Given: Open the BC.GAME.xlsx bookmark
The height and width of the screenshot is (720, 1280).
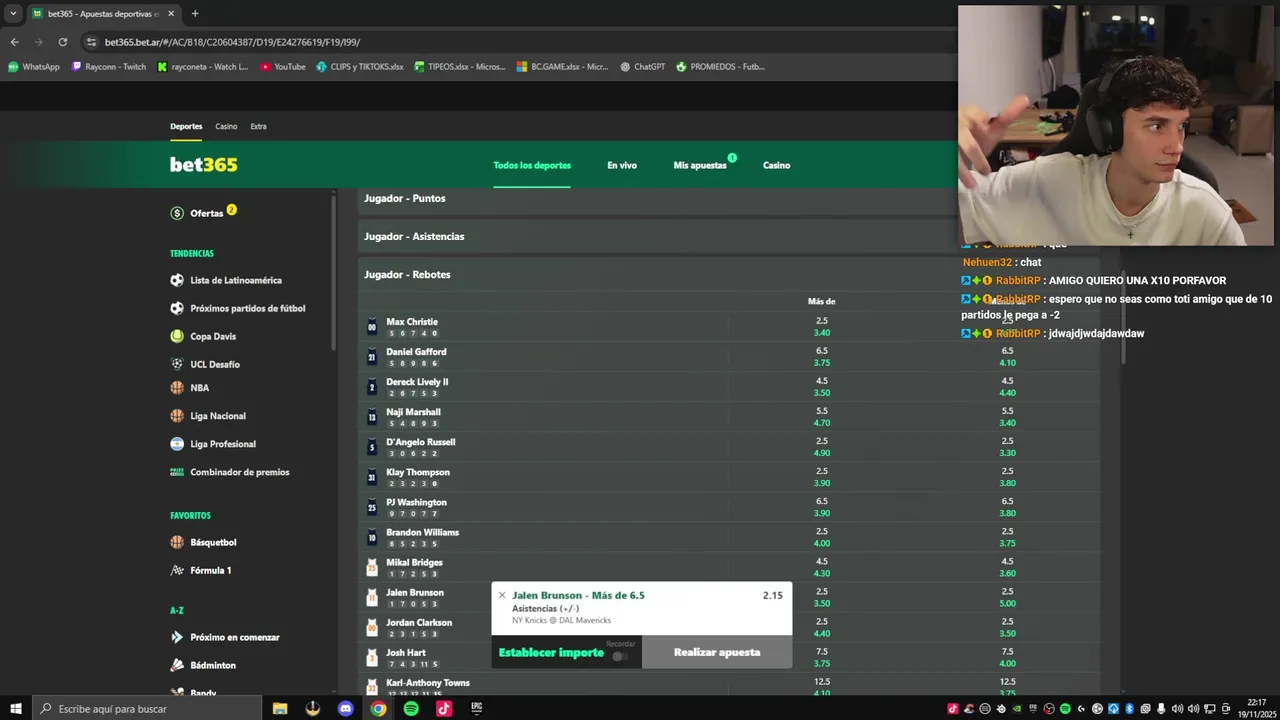Looking at the screenshot, I should (562, 67).
